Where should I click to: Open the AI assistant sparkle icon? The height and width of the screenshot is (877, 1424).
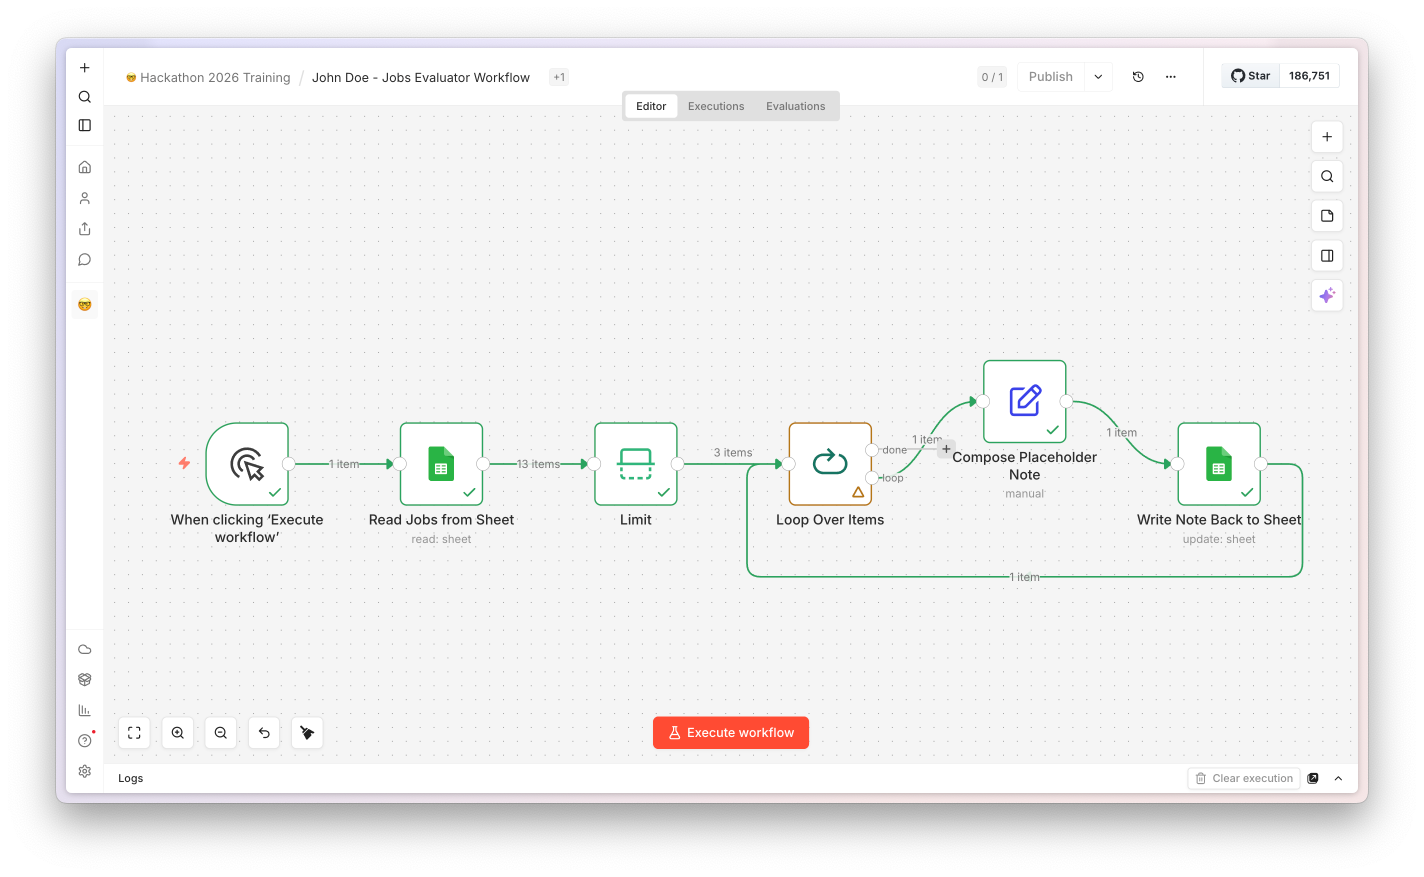1327,295
